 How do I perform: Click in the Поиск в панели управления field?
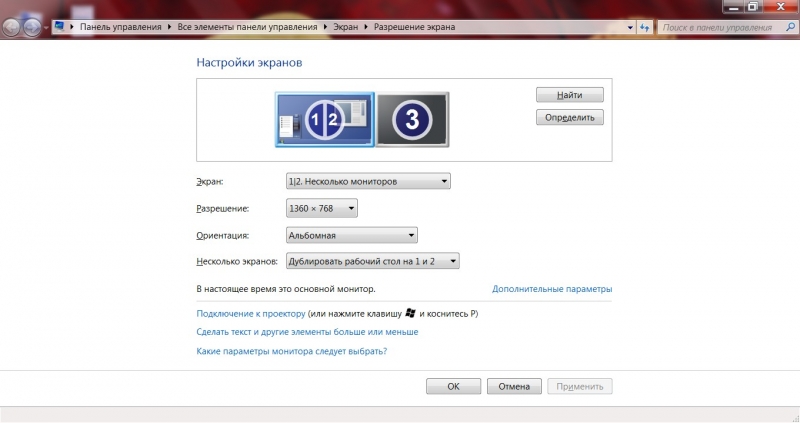pyautogui.click(x=720, y=27)
